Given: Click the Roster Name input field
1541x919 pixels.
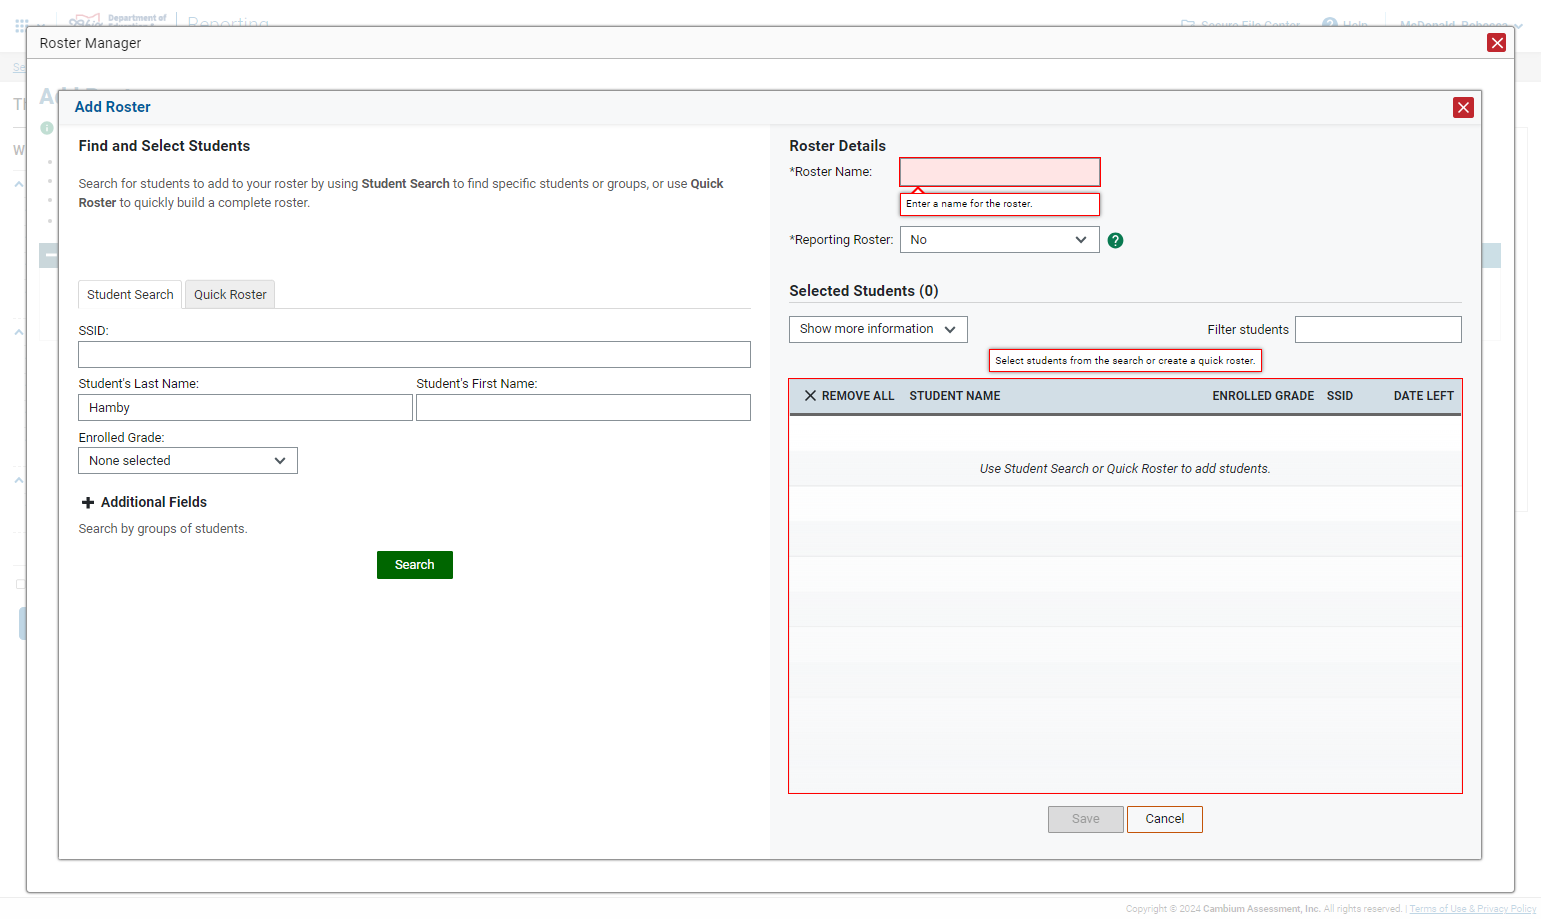Looking at the screenshot, I should (1000, 172).
